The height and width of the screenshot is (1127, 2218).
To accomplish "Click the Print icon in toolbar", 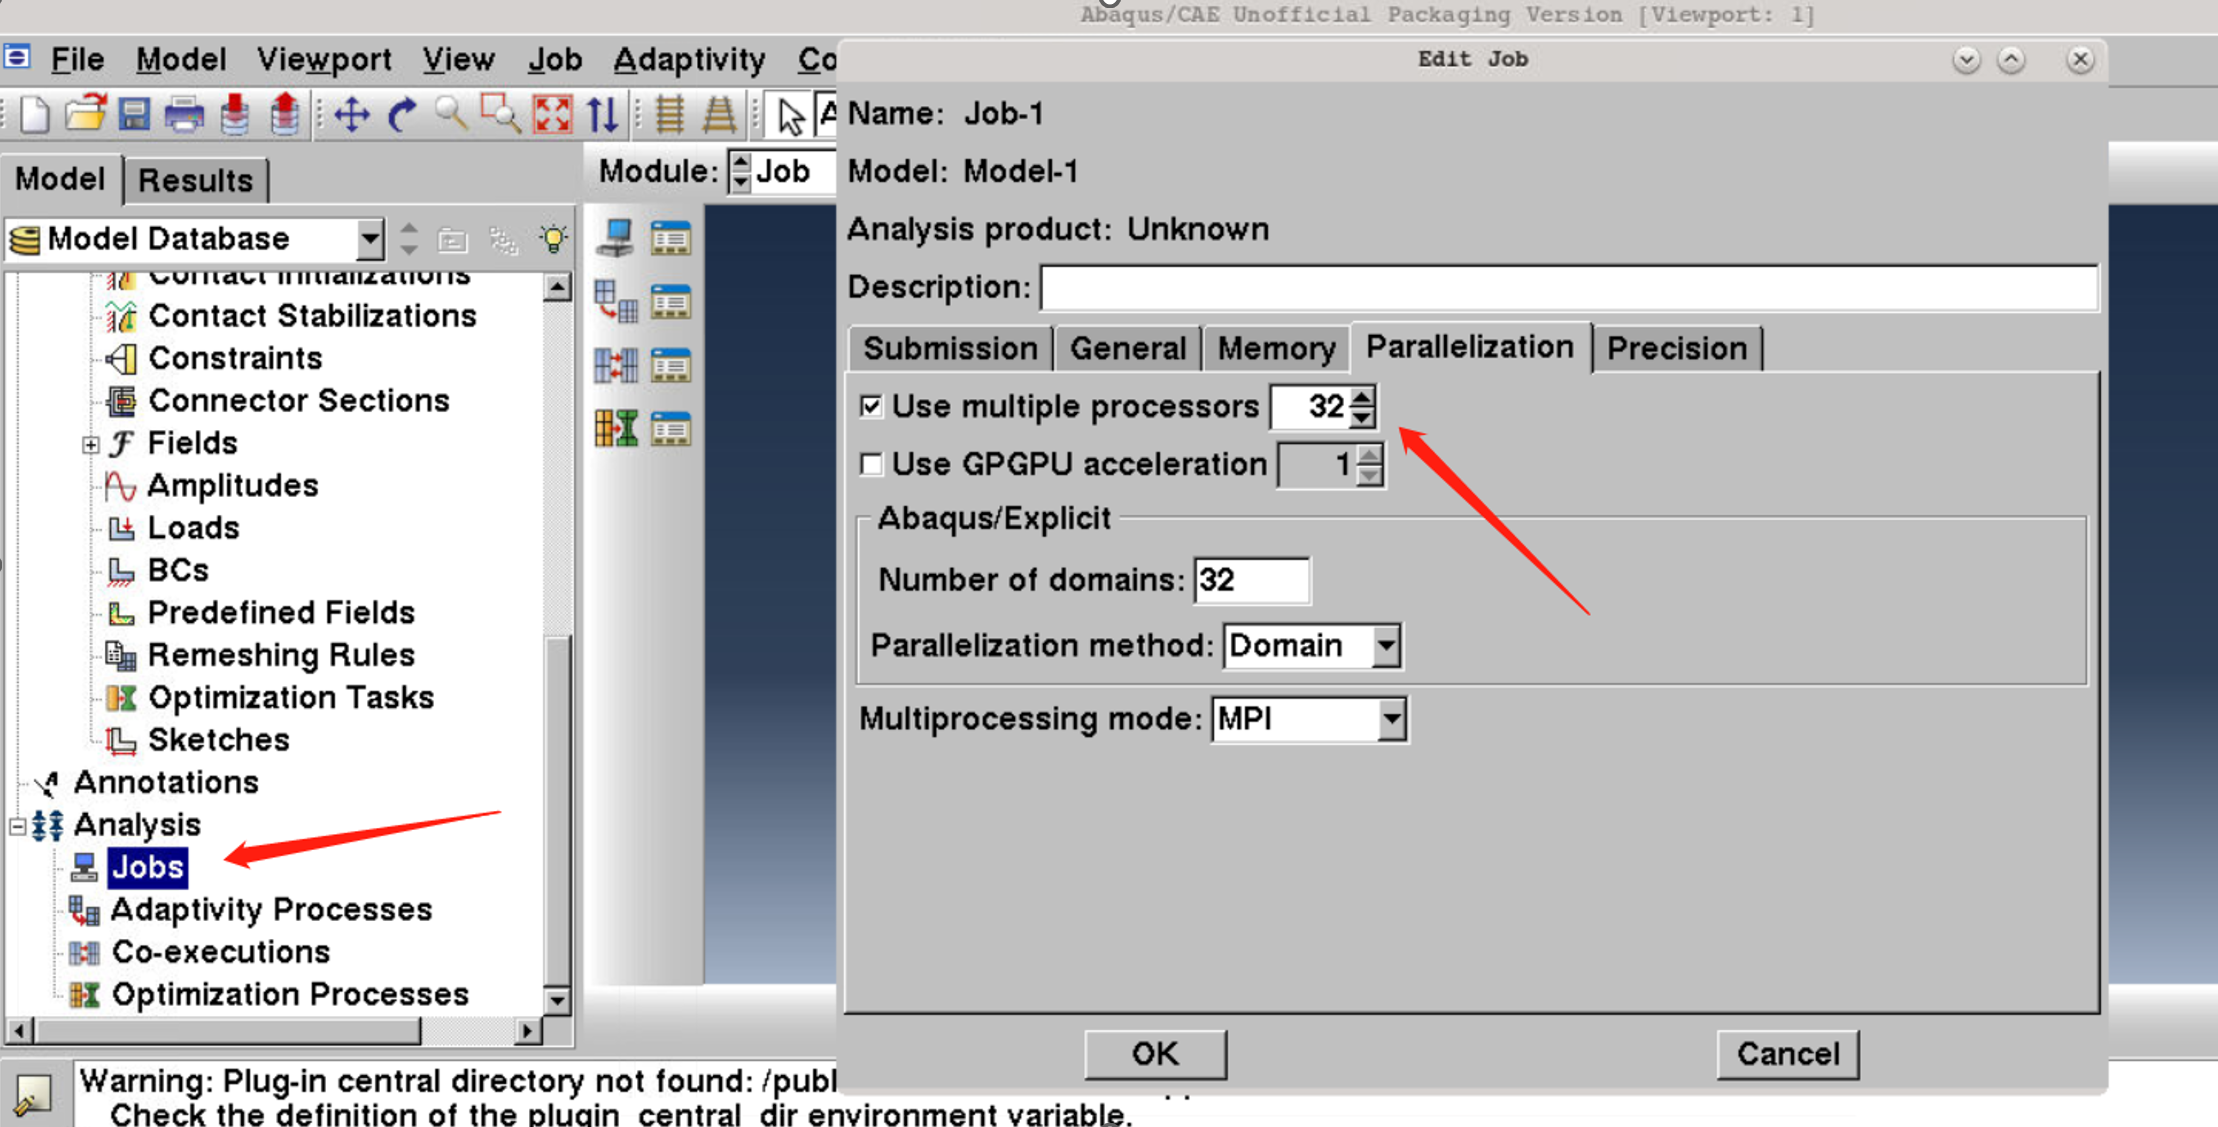I will (x=184, y=114).
